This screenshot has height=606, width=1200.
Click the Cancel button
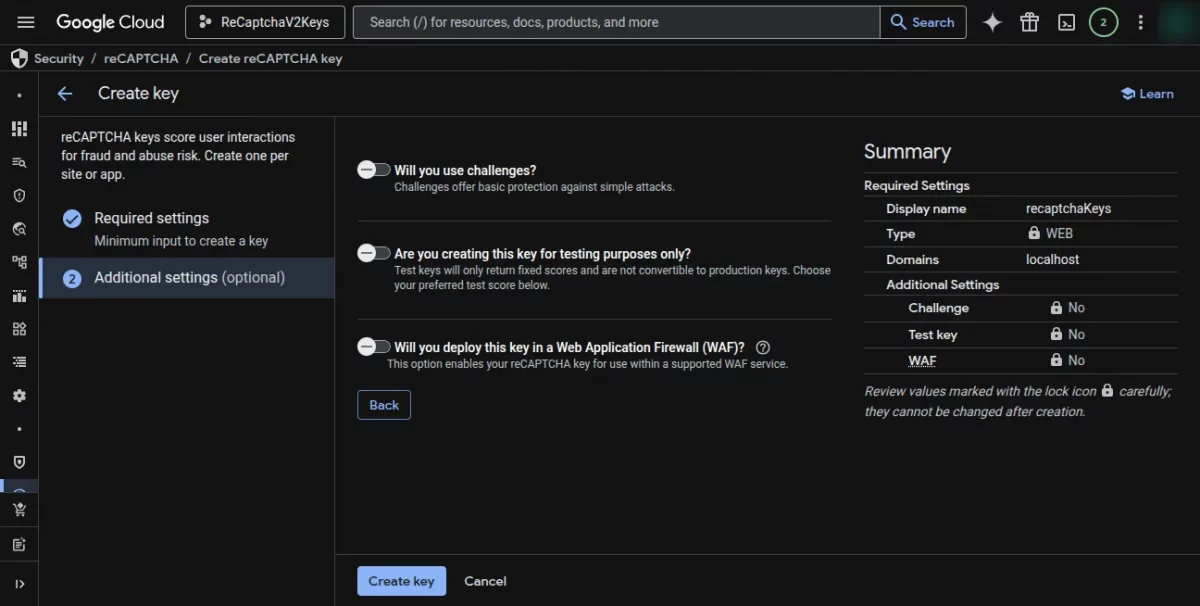coord(485,581)
